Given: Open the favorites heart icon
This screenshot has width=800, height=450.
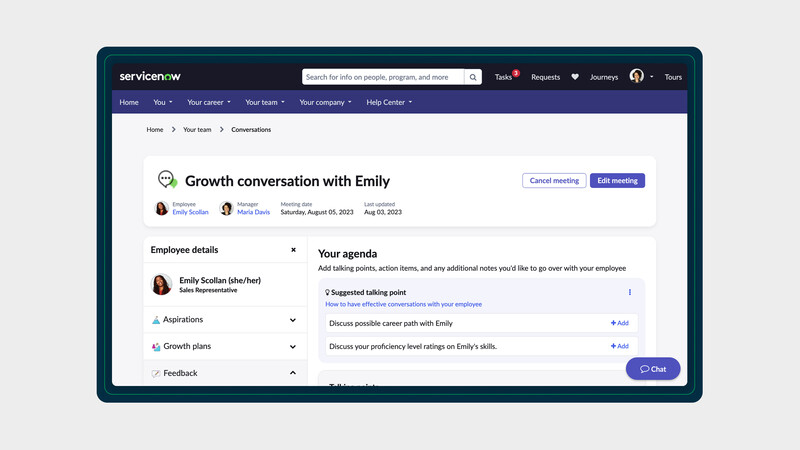Looking at the screenshot, I should 575,77.
